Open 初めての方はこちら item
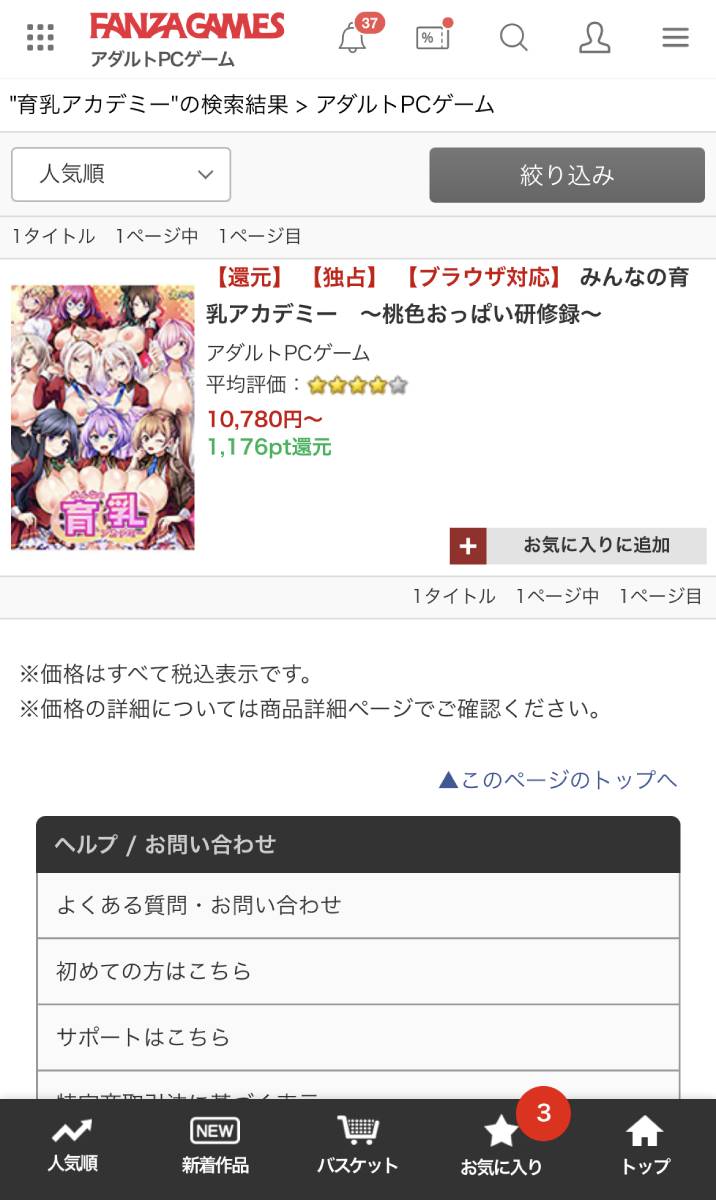The height and width of the screenshot is (1200, 716). (x=358, y=971)
